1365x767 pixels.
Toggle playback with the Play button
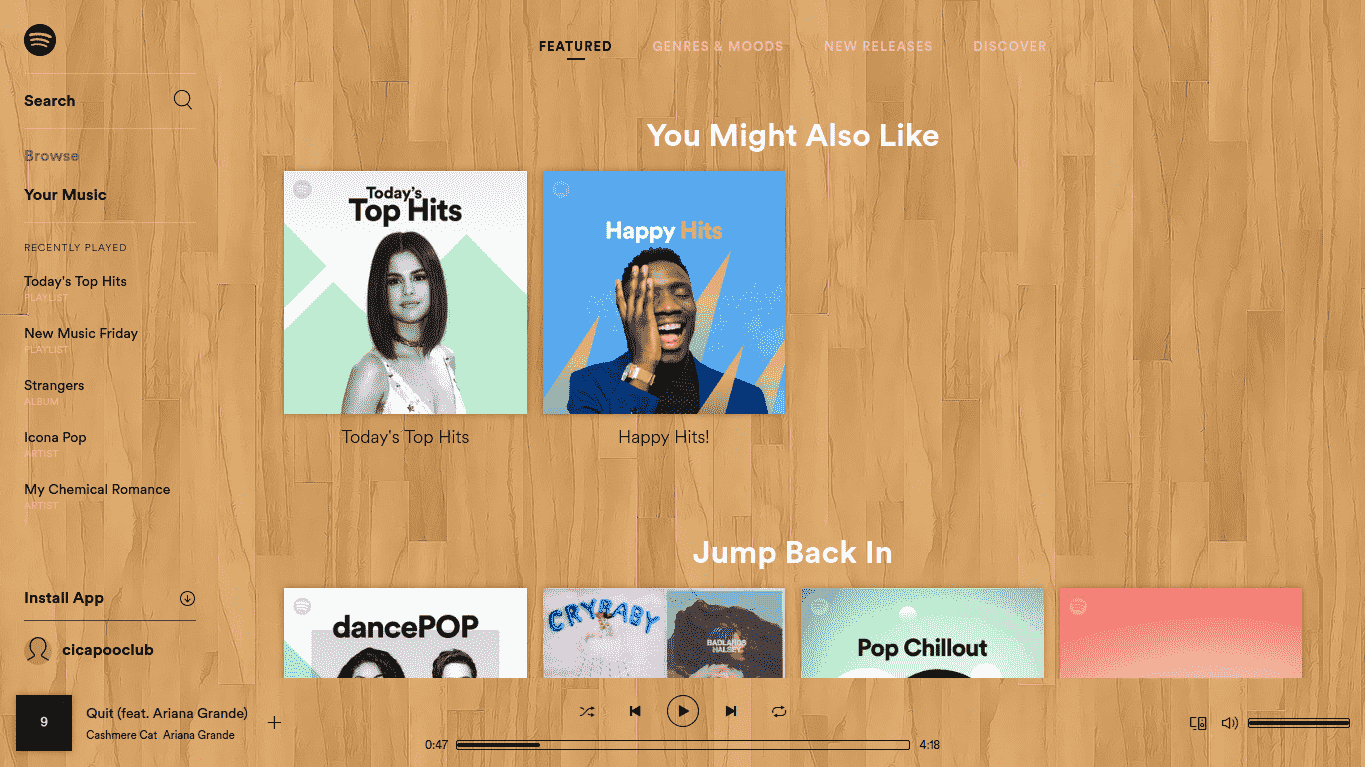click(683, 711)
